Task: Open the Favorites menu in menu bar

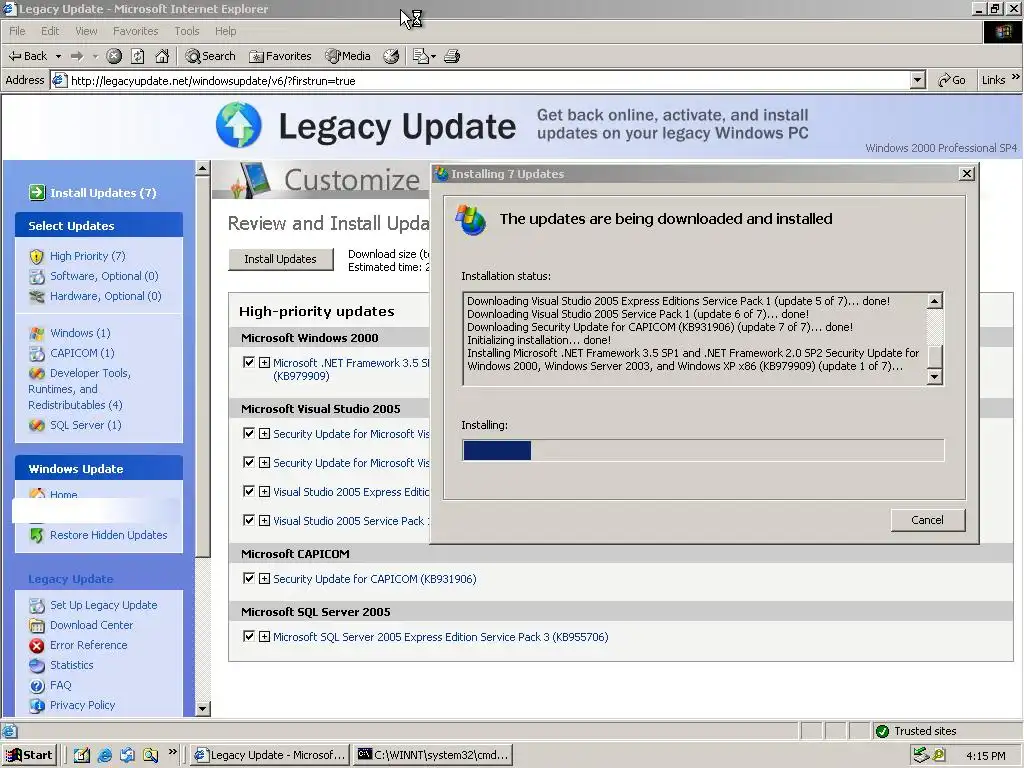Action: click(x=135, y=31)
